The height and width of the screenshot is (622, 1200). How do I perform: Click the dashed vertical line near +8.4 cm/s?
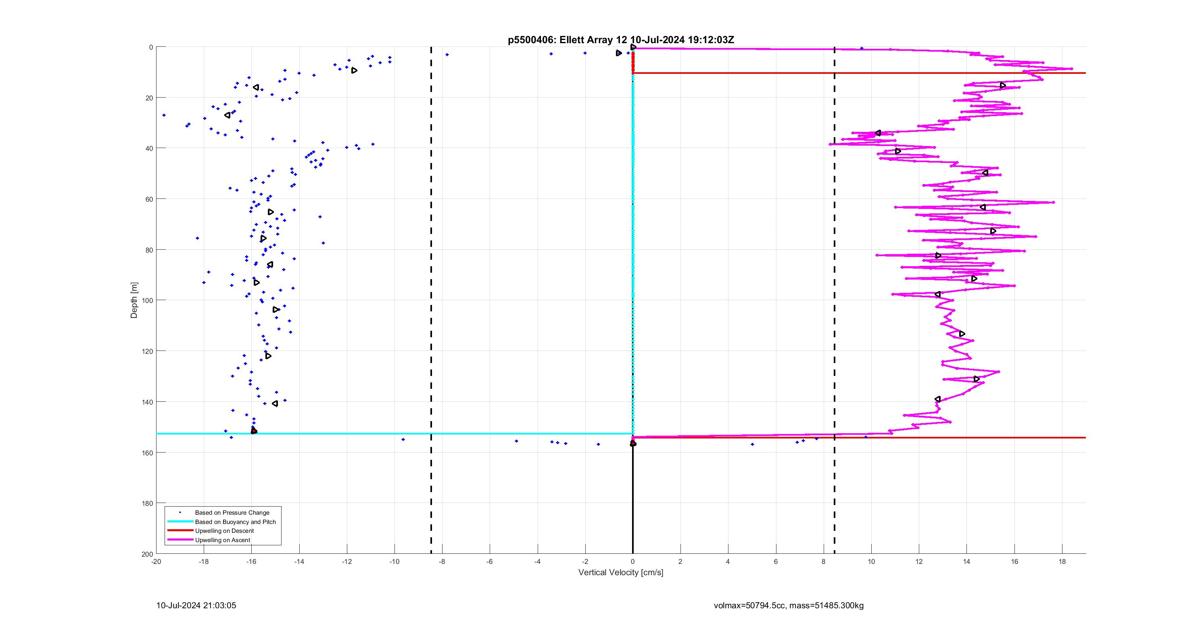click(x=835, y=300)
